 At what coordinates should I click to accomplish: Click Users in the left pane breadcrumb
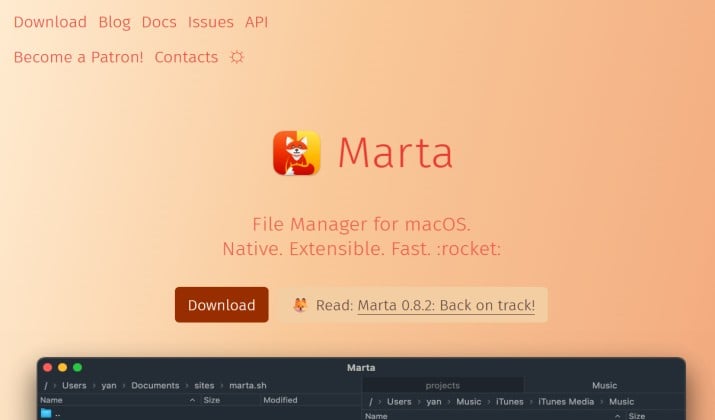click(x=74, y=385)
